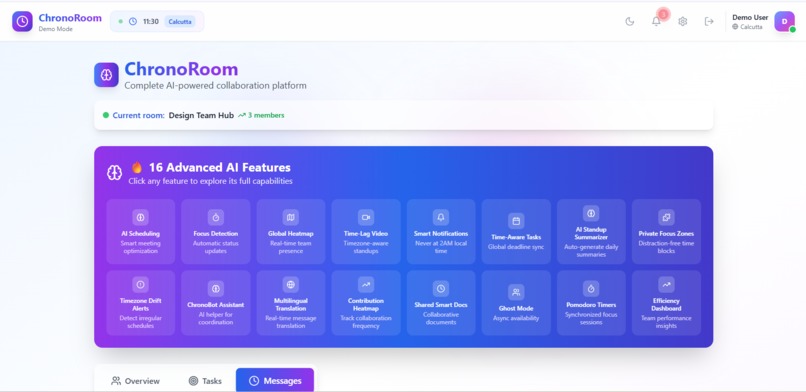Open the AI Scheduling feature card
Viewport: 806px width, 392px height.
coord(141,231)
